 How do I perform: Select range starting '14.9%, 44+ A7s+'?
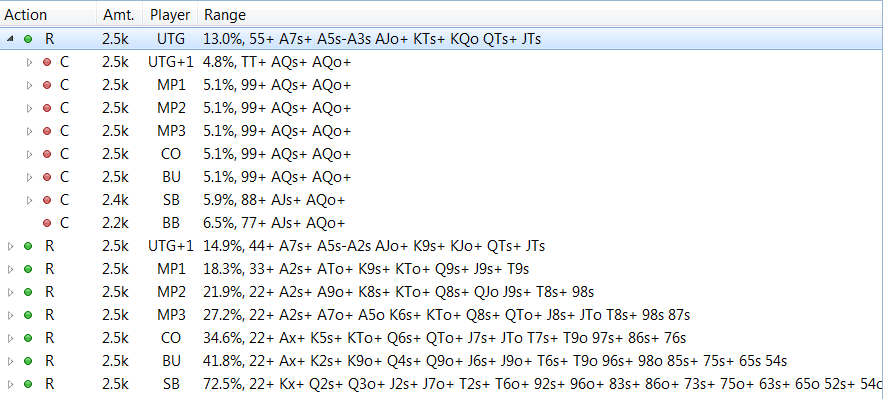(x=374, y=246)
